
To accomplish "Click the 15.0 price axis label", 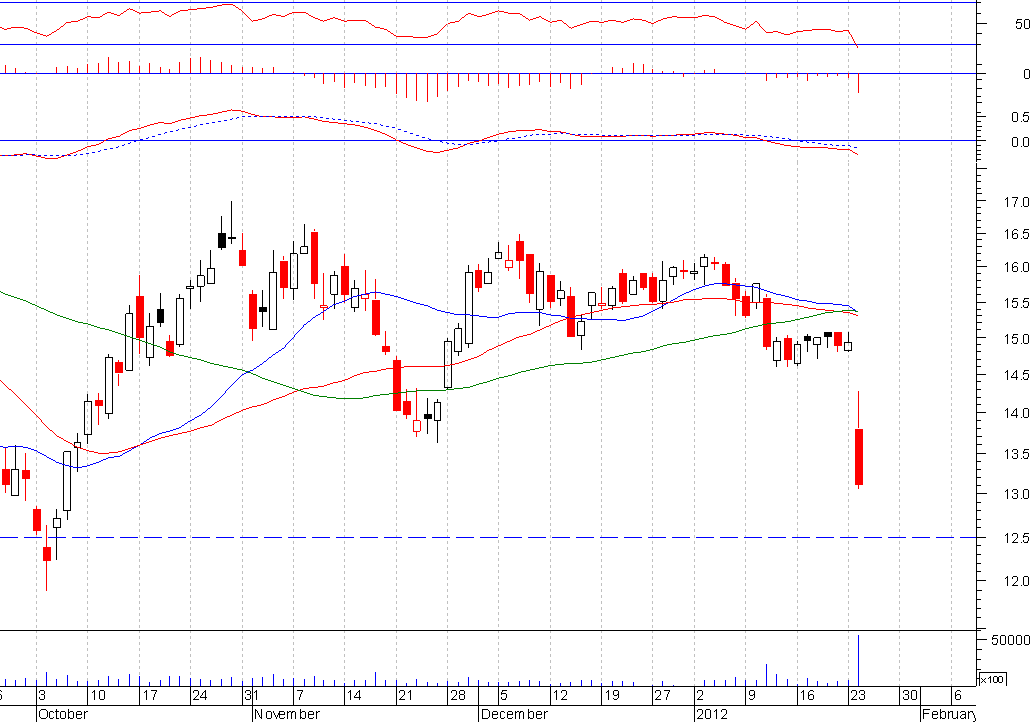I will click(x=1016, y=339).
